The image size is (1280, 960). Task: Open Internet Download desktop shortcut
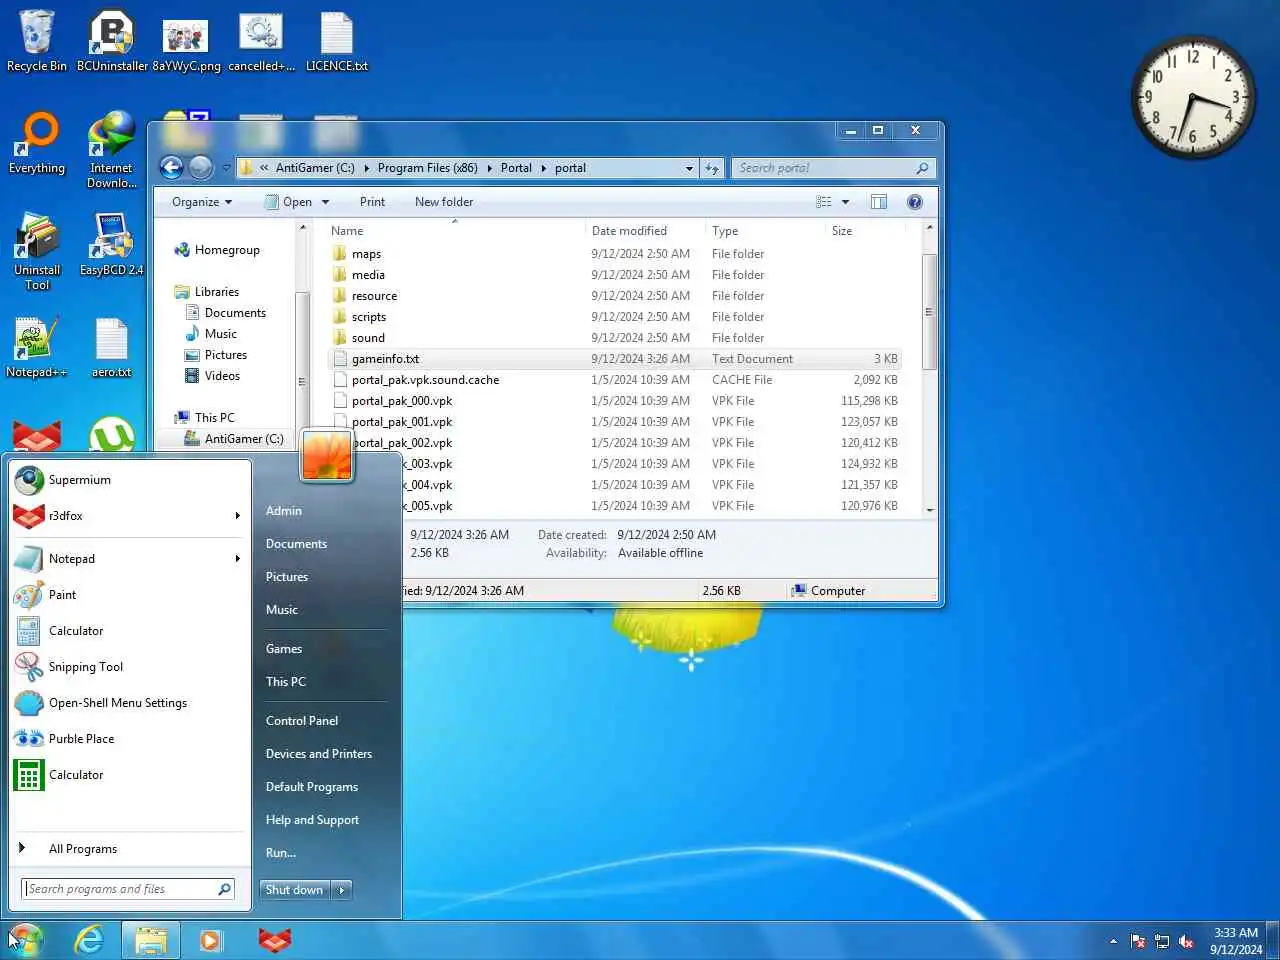coord(111,150)
